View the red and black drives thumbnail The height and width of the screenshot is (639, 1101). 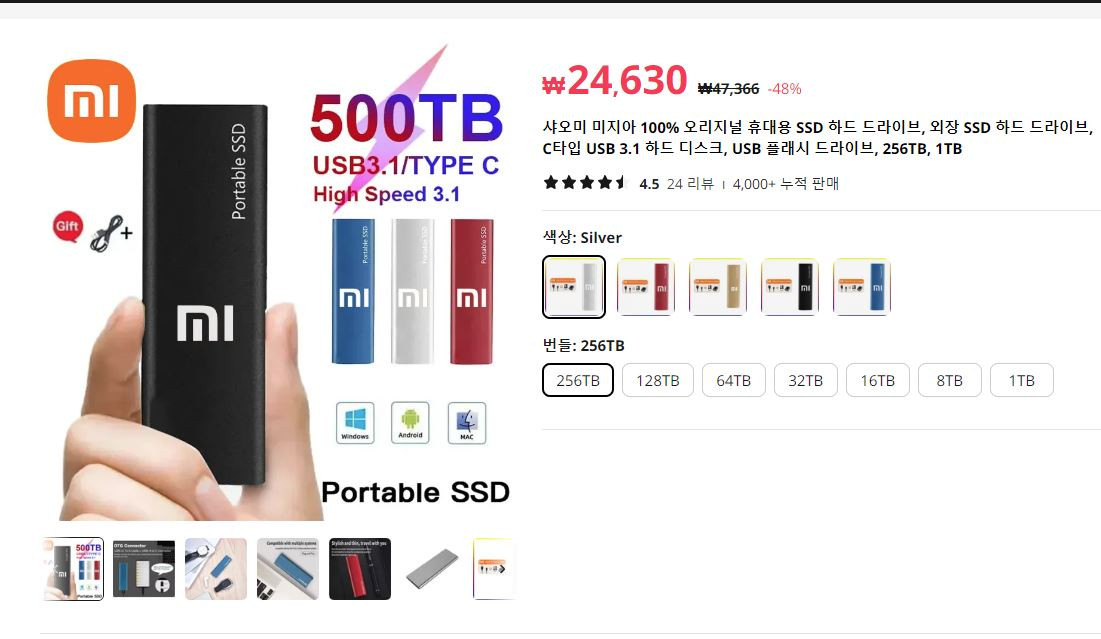(360, 569)
